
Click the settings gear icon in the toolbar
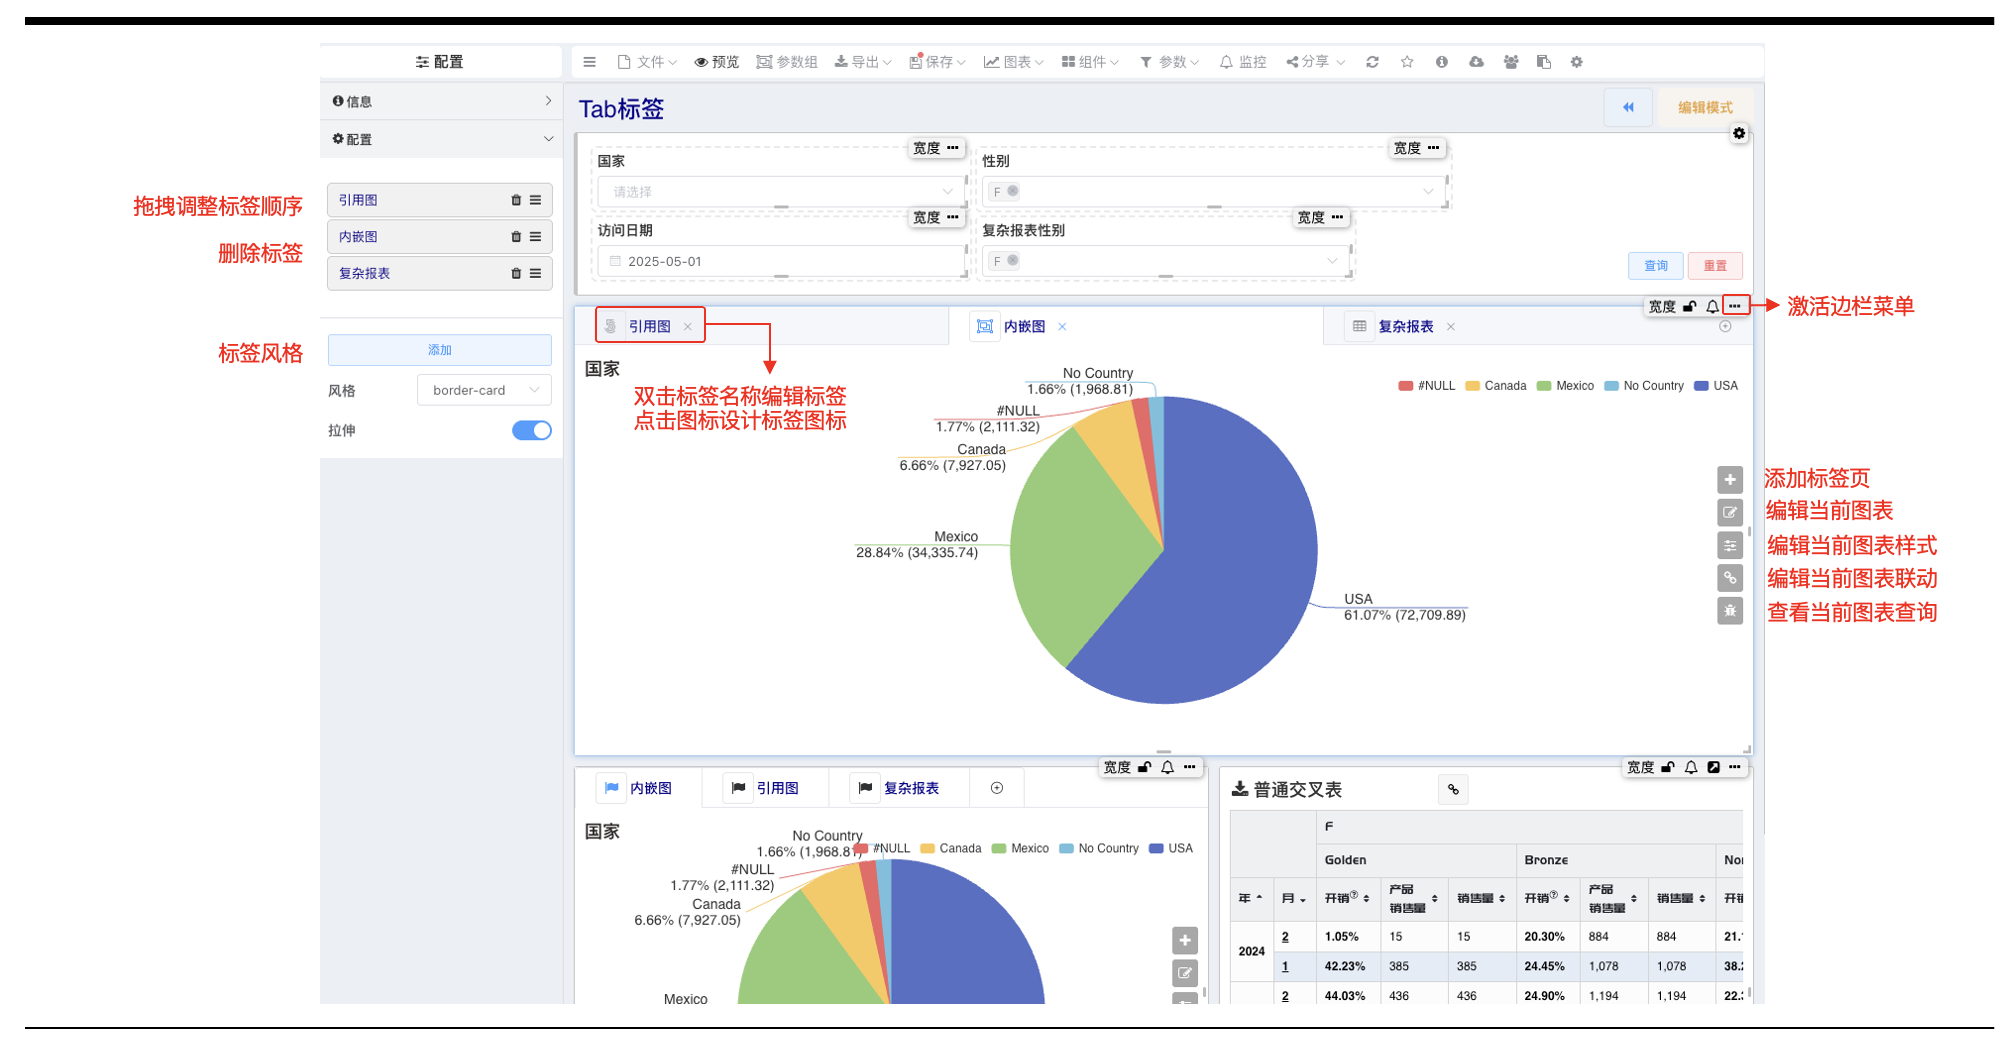[1577, 62]
